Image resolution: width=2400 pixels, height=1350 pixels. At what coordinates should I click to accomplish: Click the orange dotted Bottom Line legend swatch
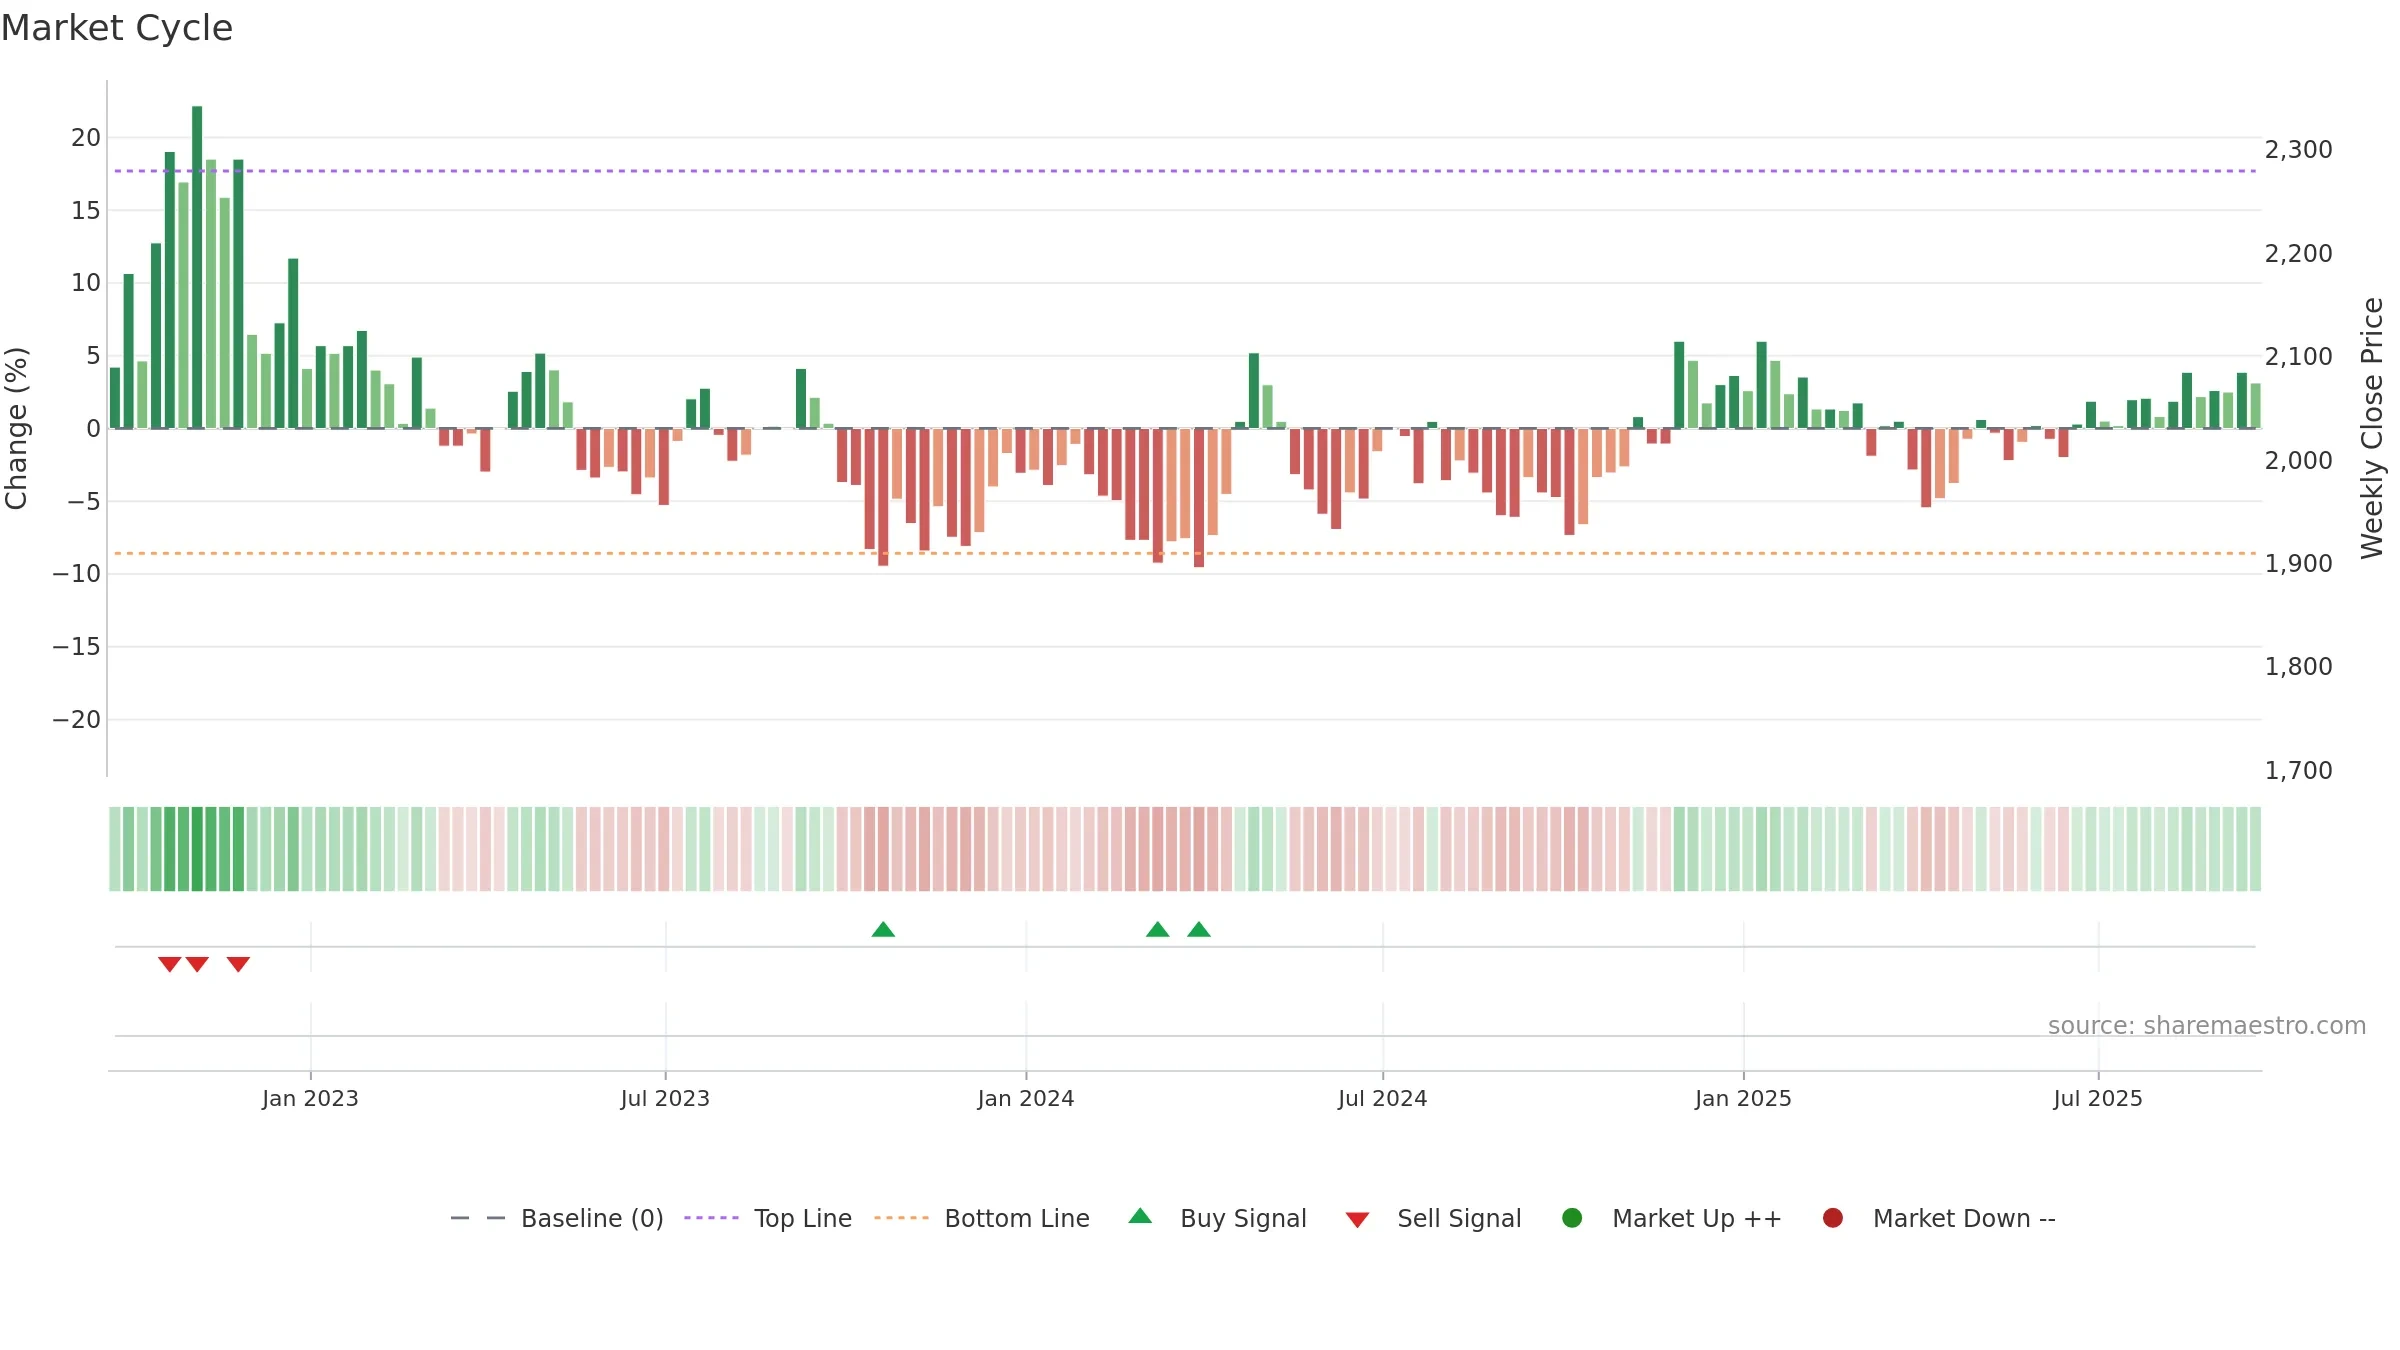click(x=901, y=1218)
